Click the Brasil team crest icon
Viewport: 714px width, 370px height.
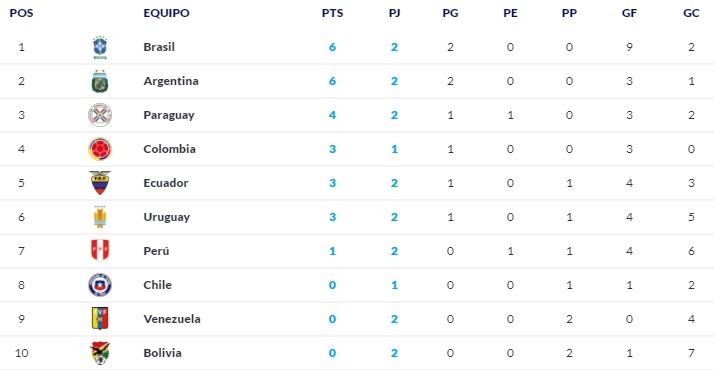[100, 47]
